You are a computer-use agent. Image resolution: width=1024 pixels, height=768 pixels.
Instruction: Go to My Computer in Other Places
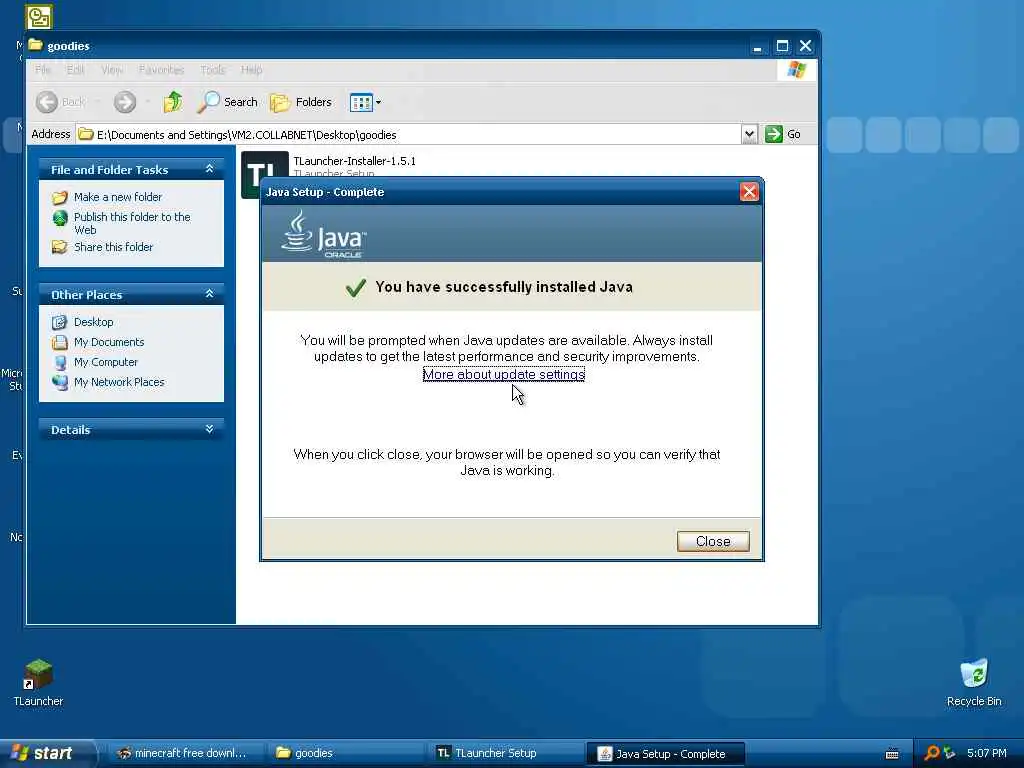point(106,362)
